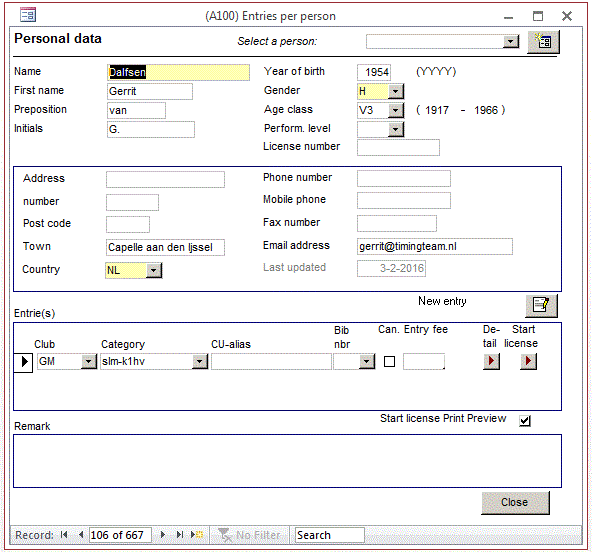The image size is (592, 552).
Task: Open the Age class V3 dropdown
Action: [396, 110]
